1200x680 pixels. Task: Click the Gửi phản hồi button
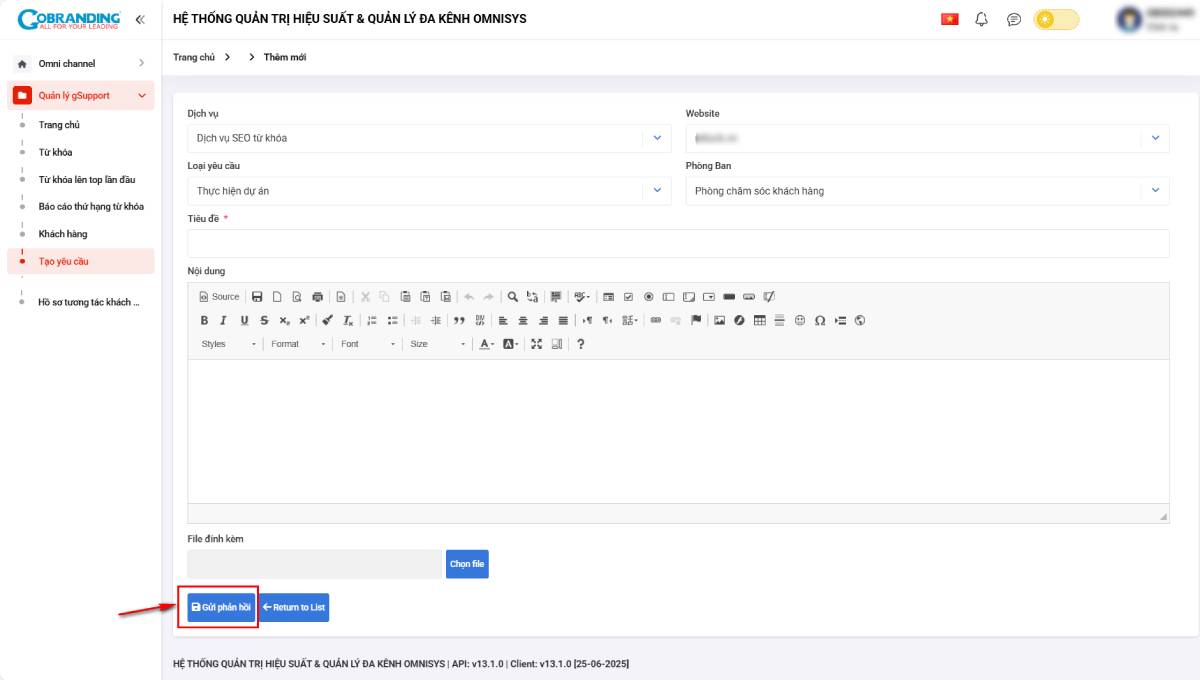click(221, 607)
